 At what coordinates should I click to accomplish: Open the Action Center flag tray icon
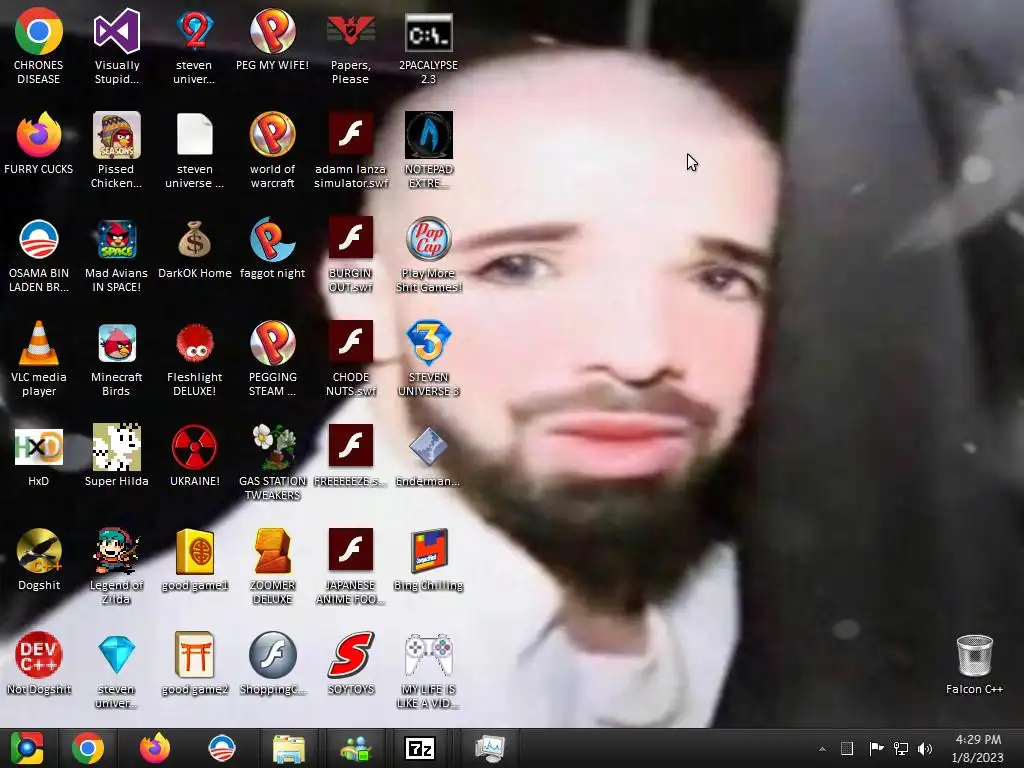point(876,748)
